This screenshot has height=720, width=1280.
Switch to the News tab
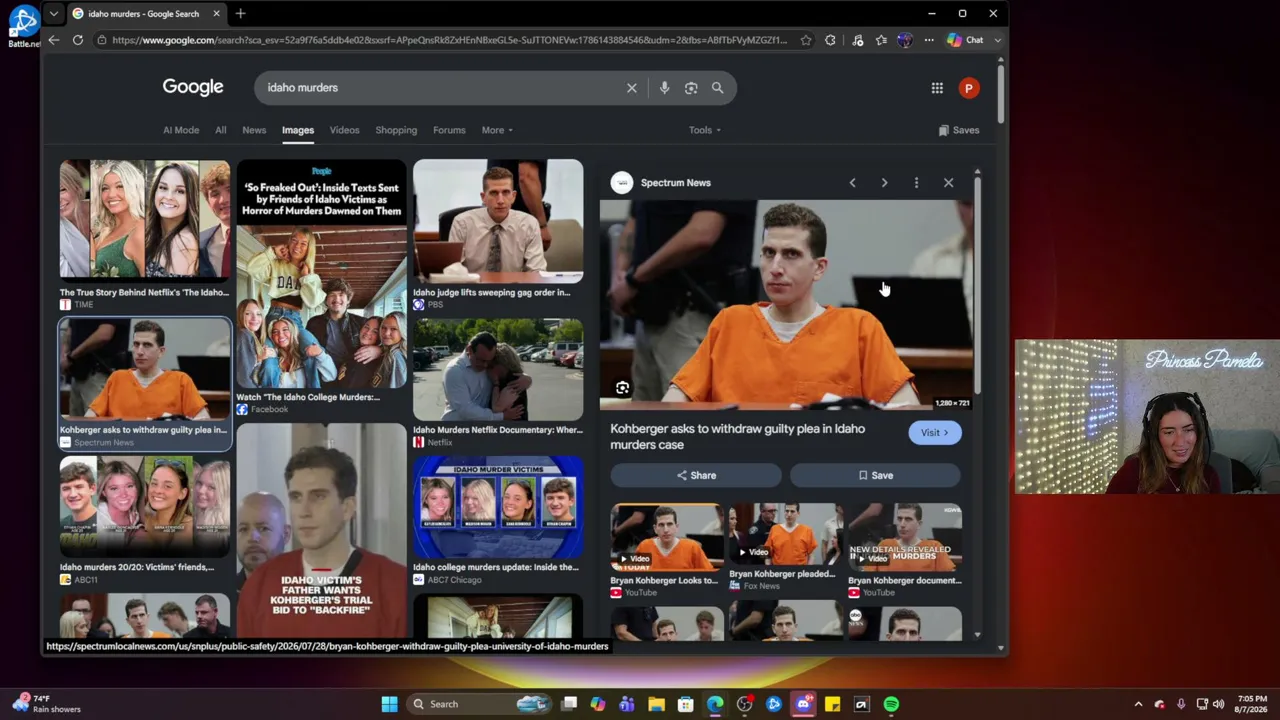pos(254,130)
